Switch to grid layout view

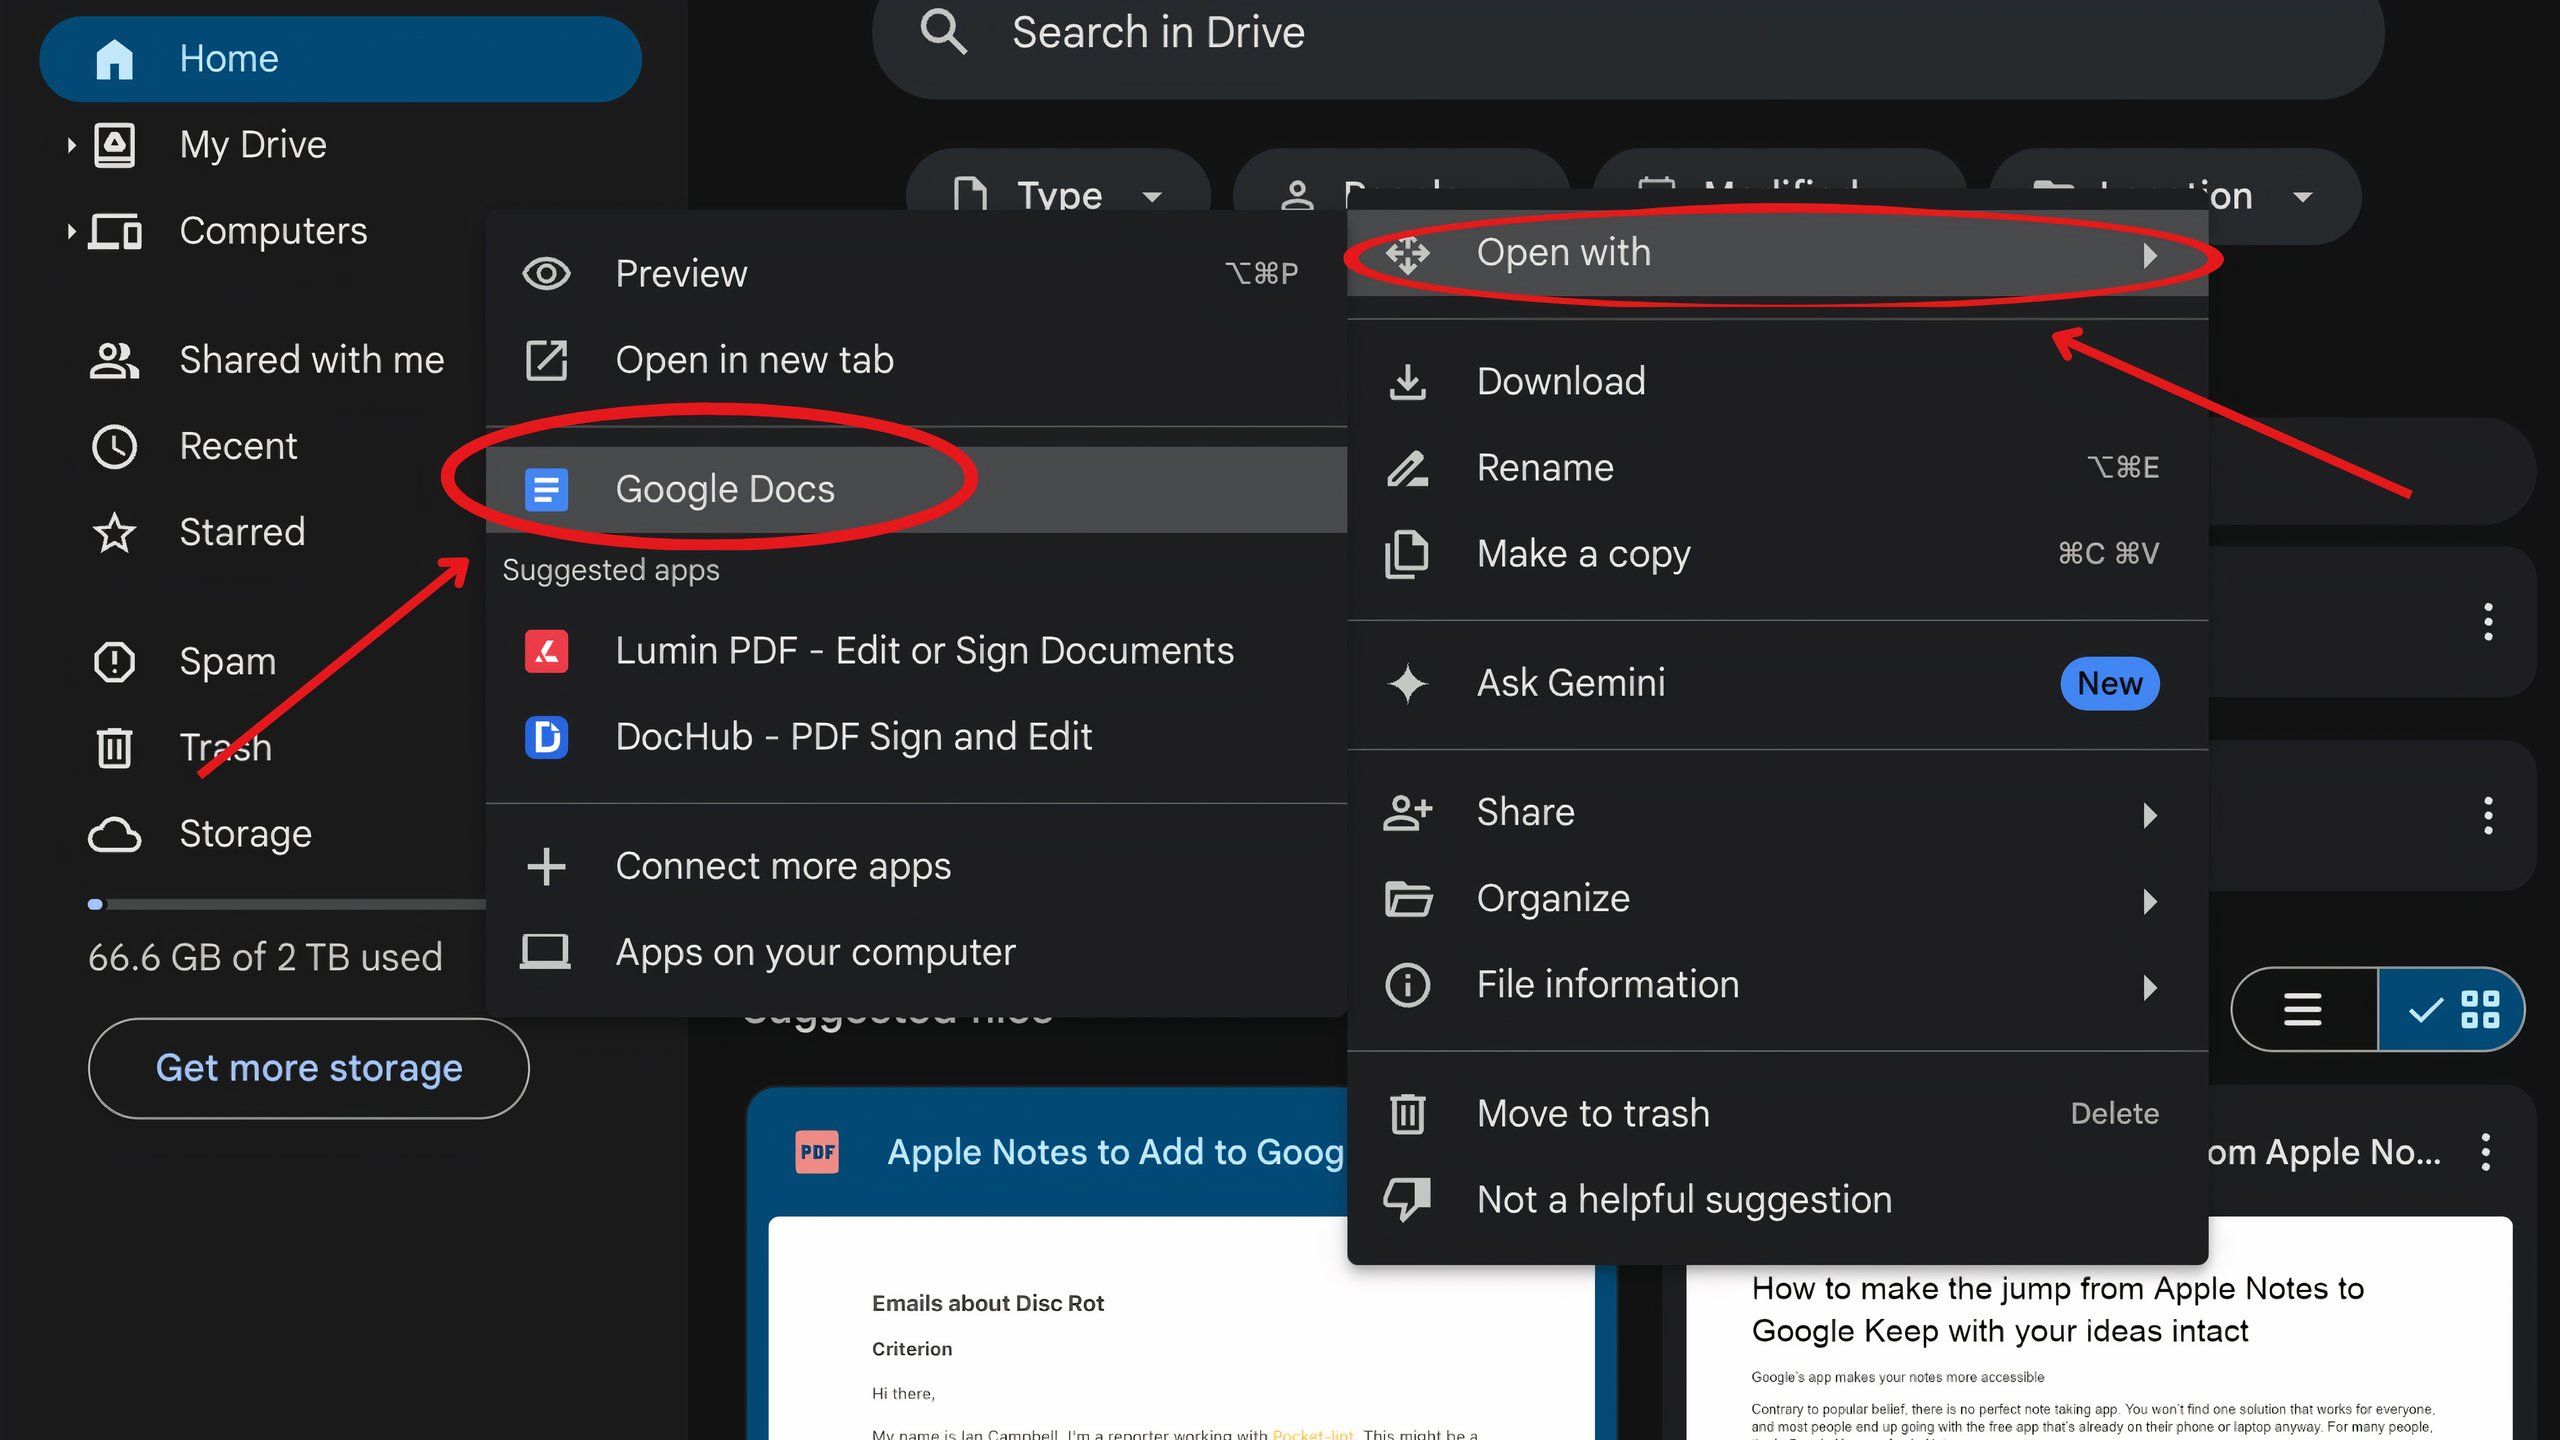tap(2451, 1009)
